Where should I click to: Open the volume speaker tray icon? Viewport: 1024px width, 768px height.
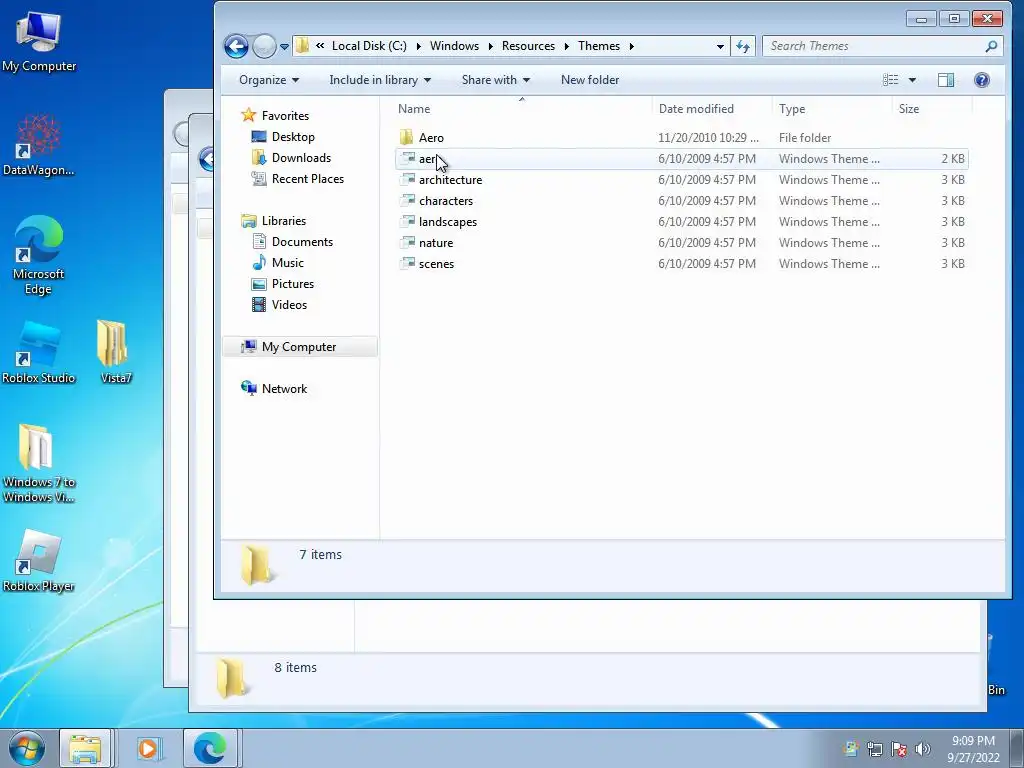(x=923, y=749)
